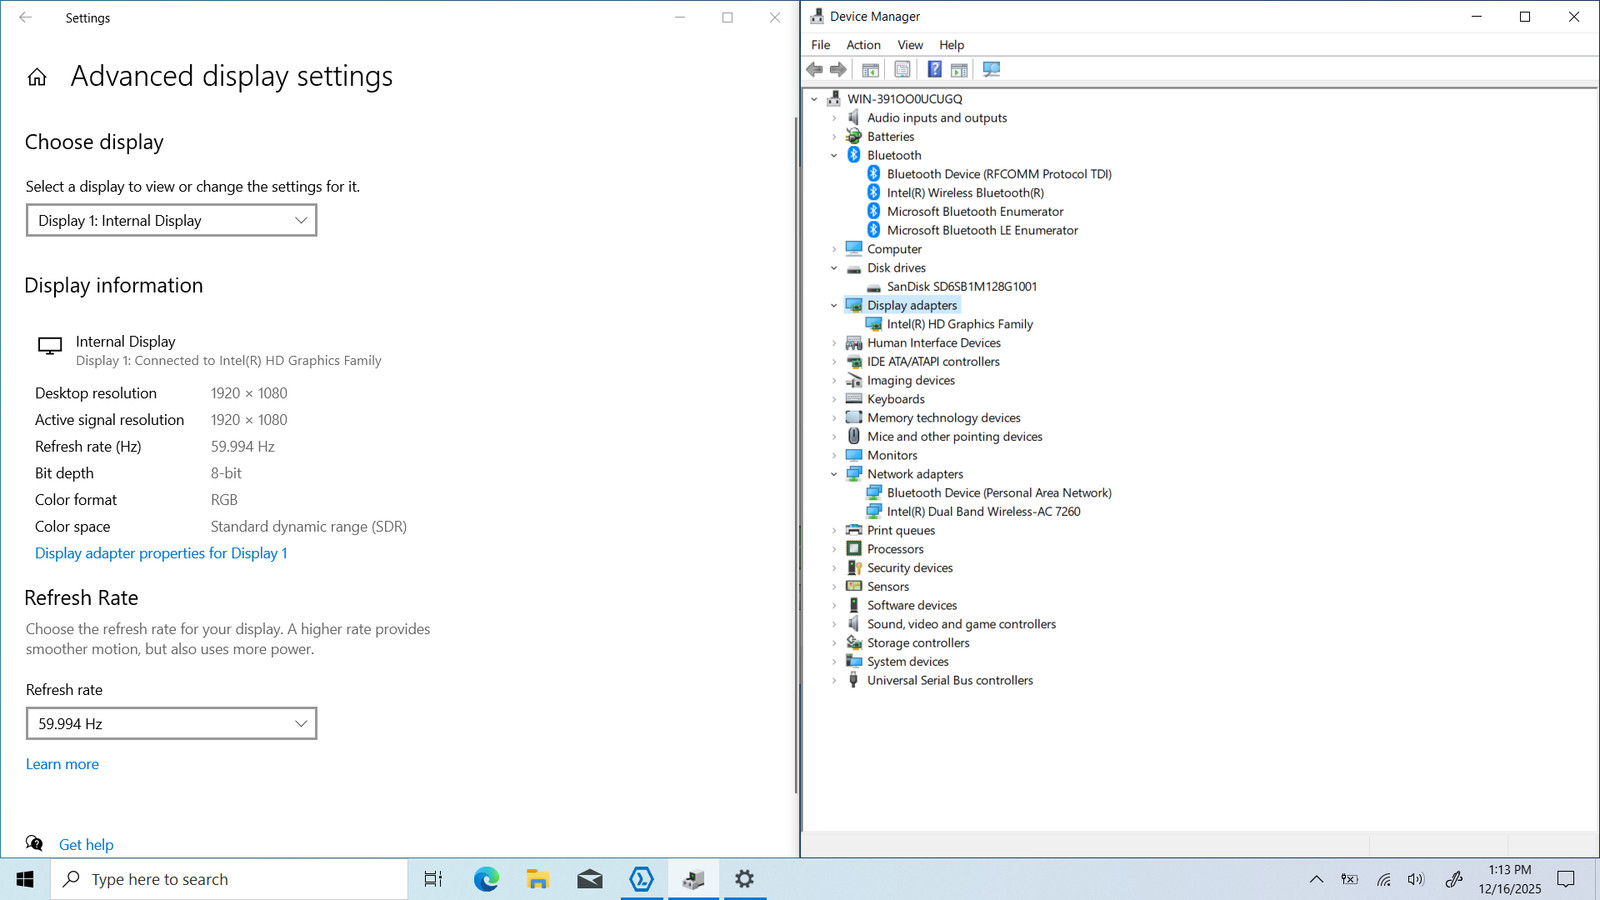The height and width of the screenshot is (900, 1600).
Task: Select the Keyboards category icon
Action: 854,399
